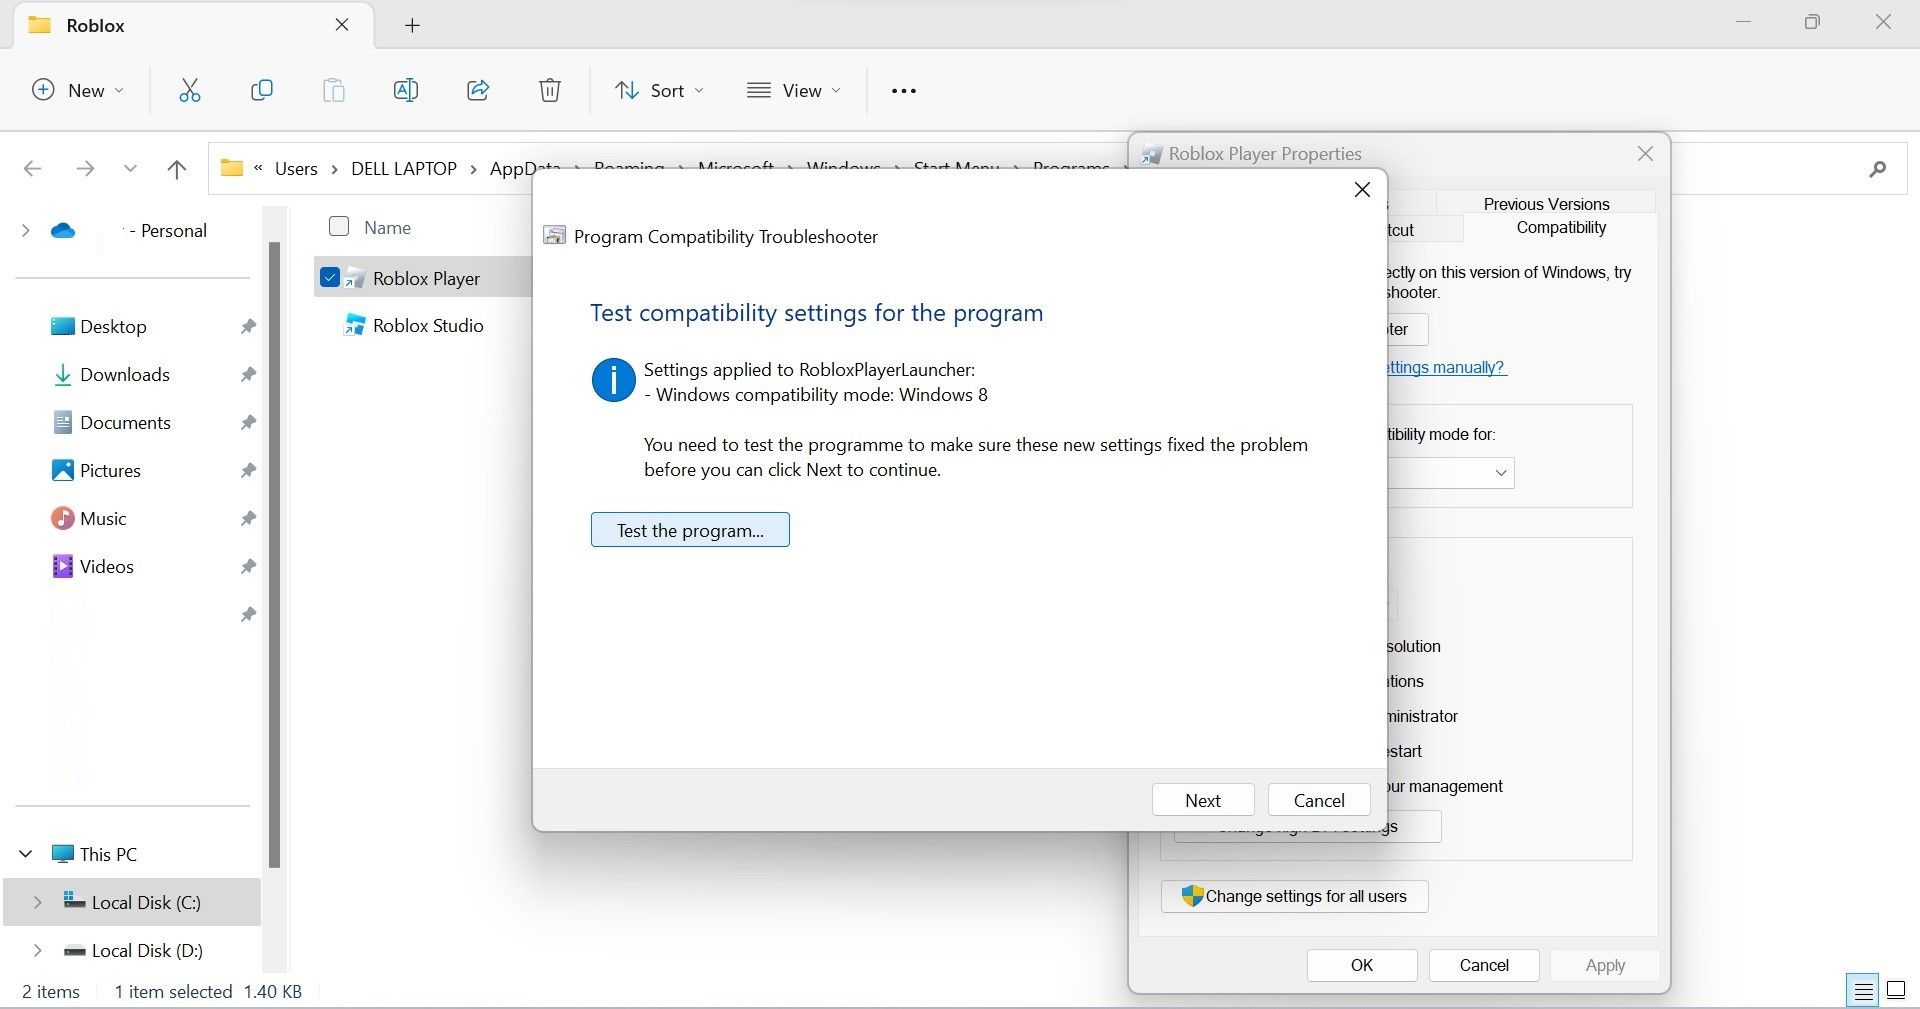The height and width of the screenshot is (1009, 1920).
Task: Uncheck the Roblox Player item checkbox
Action: (x=330, y=277)
